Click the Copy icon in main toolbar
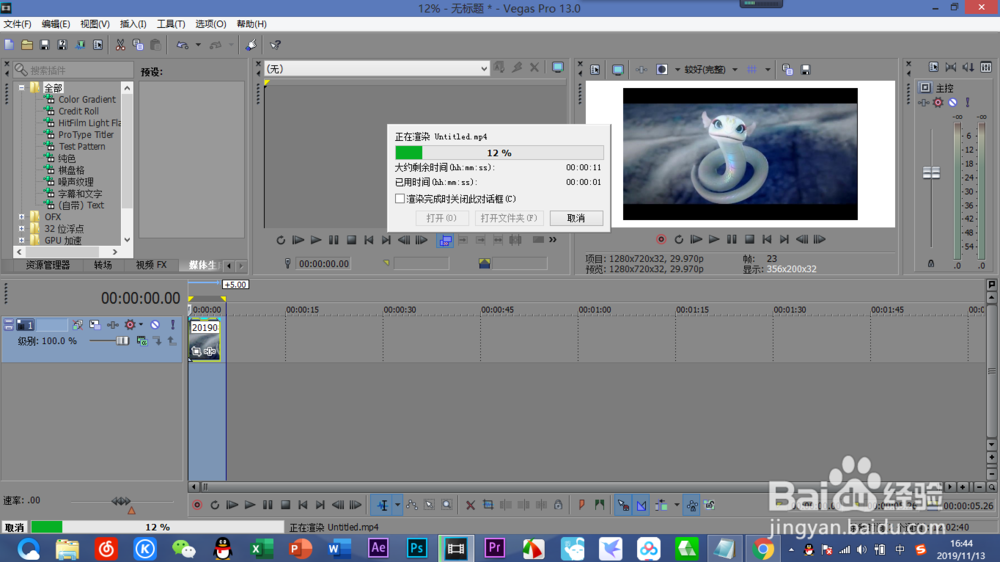This screenshot has height=562, width=1000. [138, 45]
